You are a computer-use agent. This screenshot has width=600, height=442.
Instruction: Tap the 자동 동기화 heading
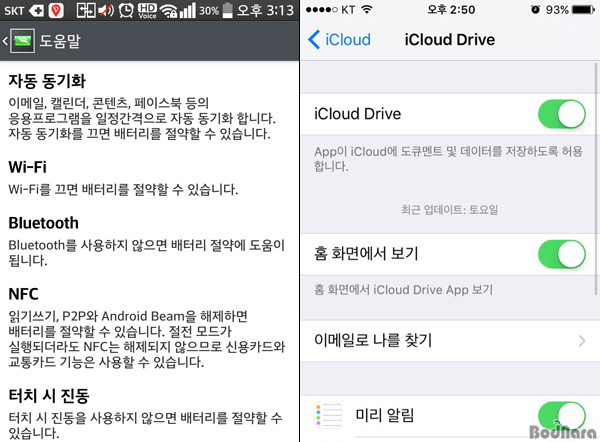(47, 81)
